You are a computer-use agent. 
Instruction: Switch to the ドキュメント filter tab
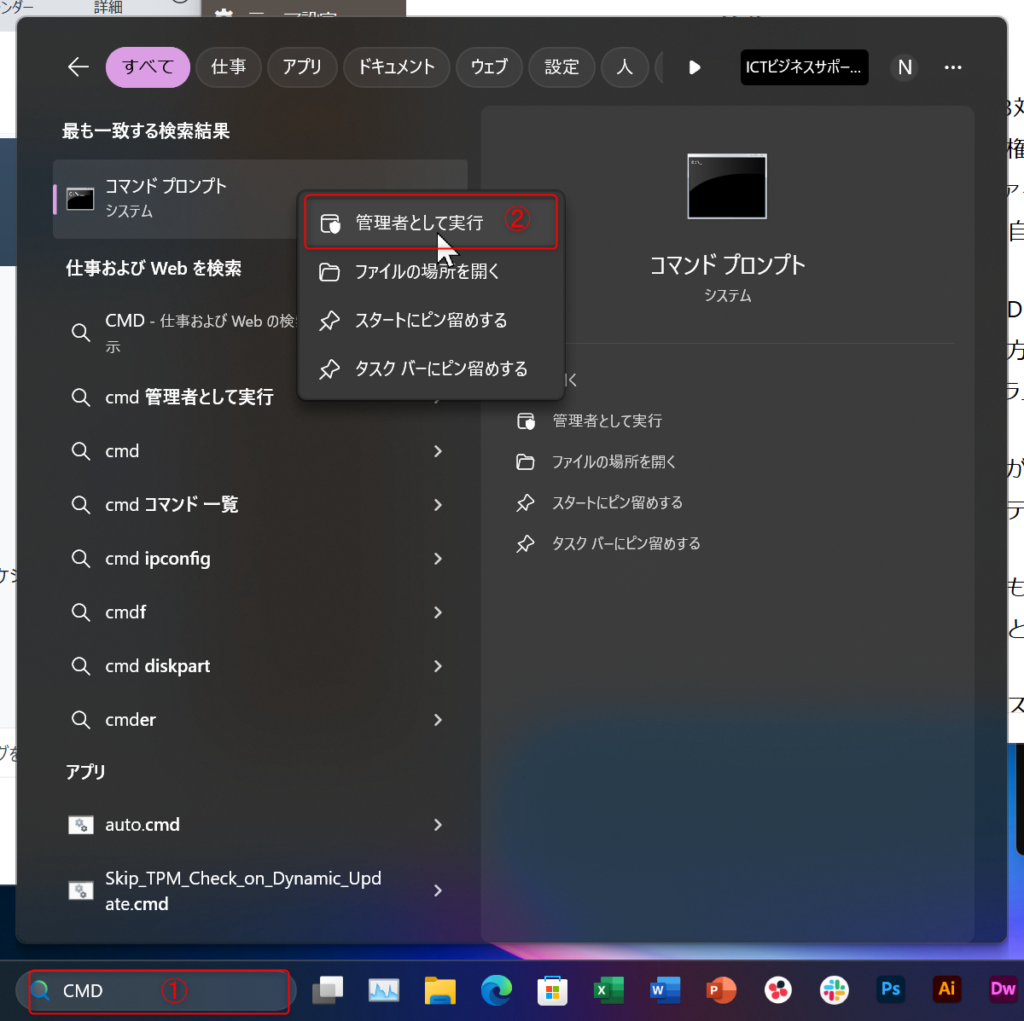pyautogui.click(x=396, y=67)
